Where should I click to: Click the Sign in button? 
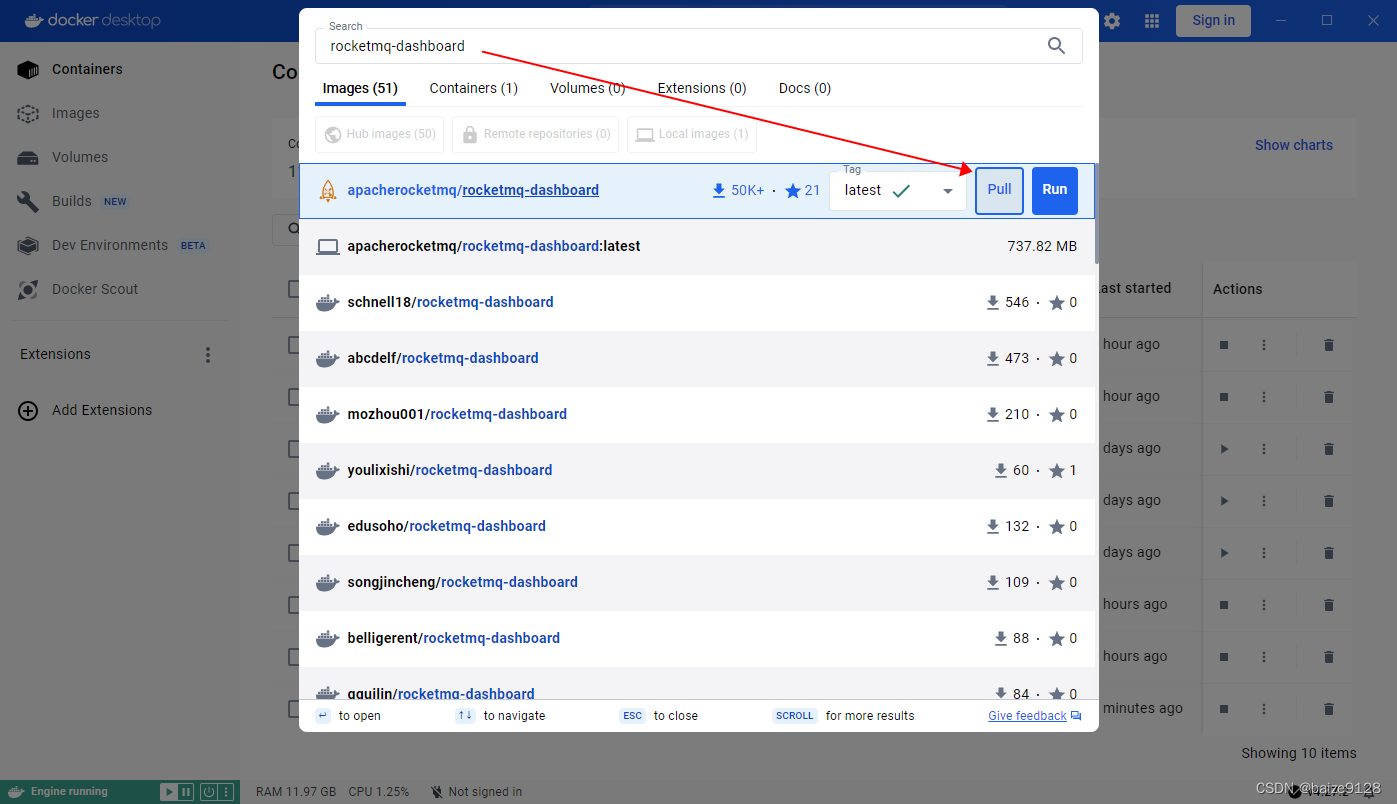pos(1213,21)
